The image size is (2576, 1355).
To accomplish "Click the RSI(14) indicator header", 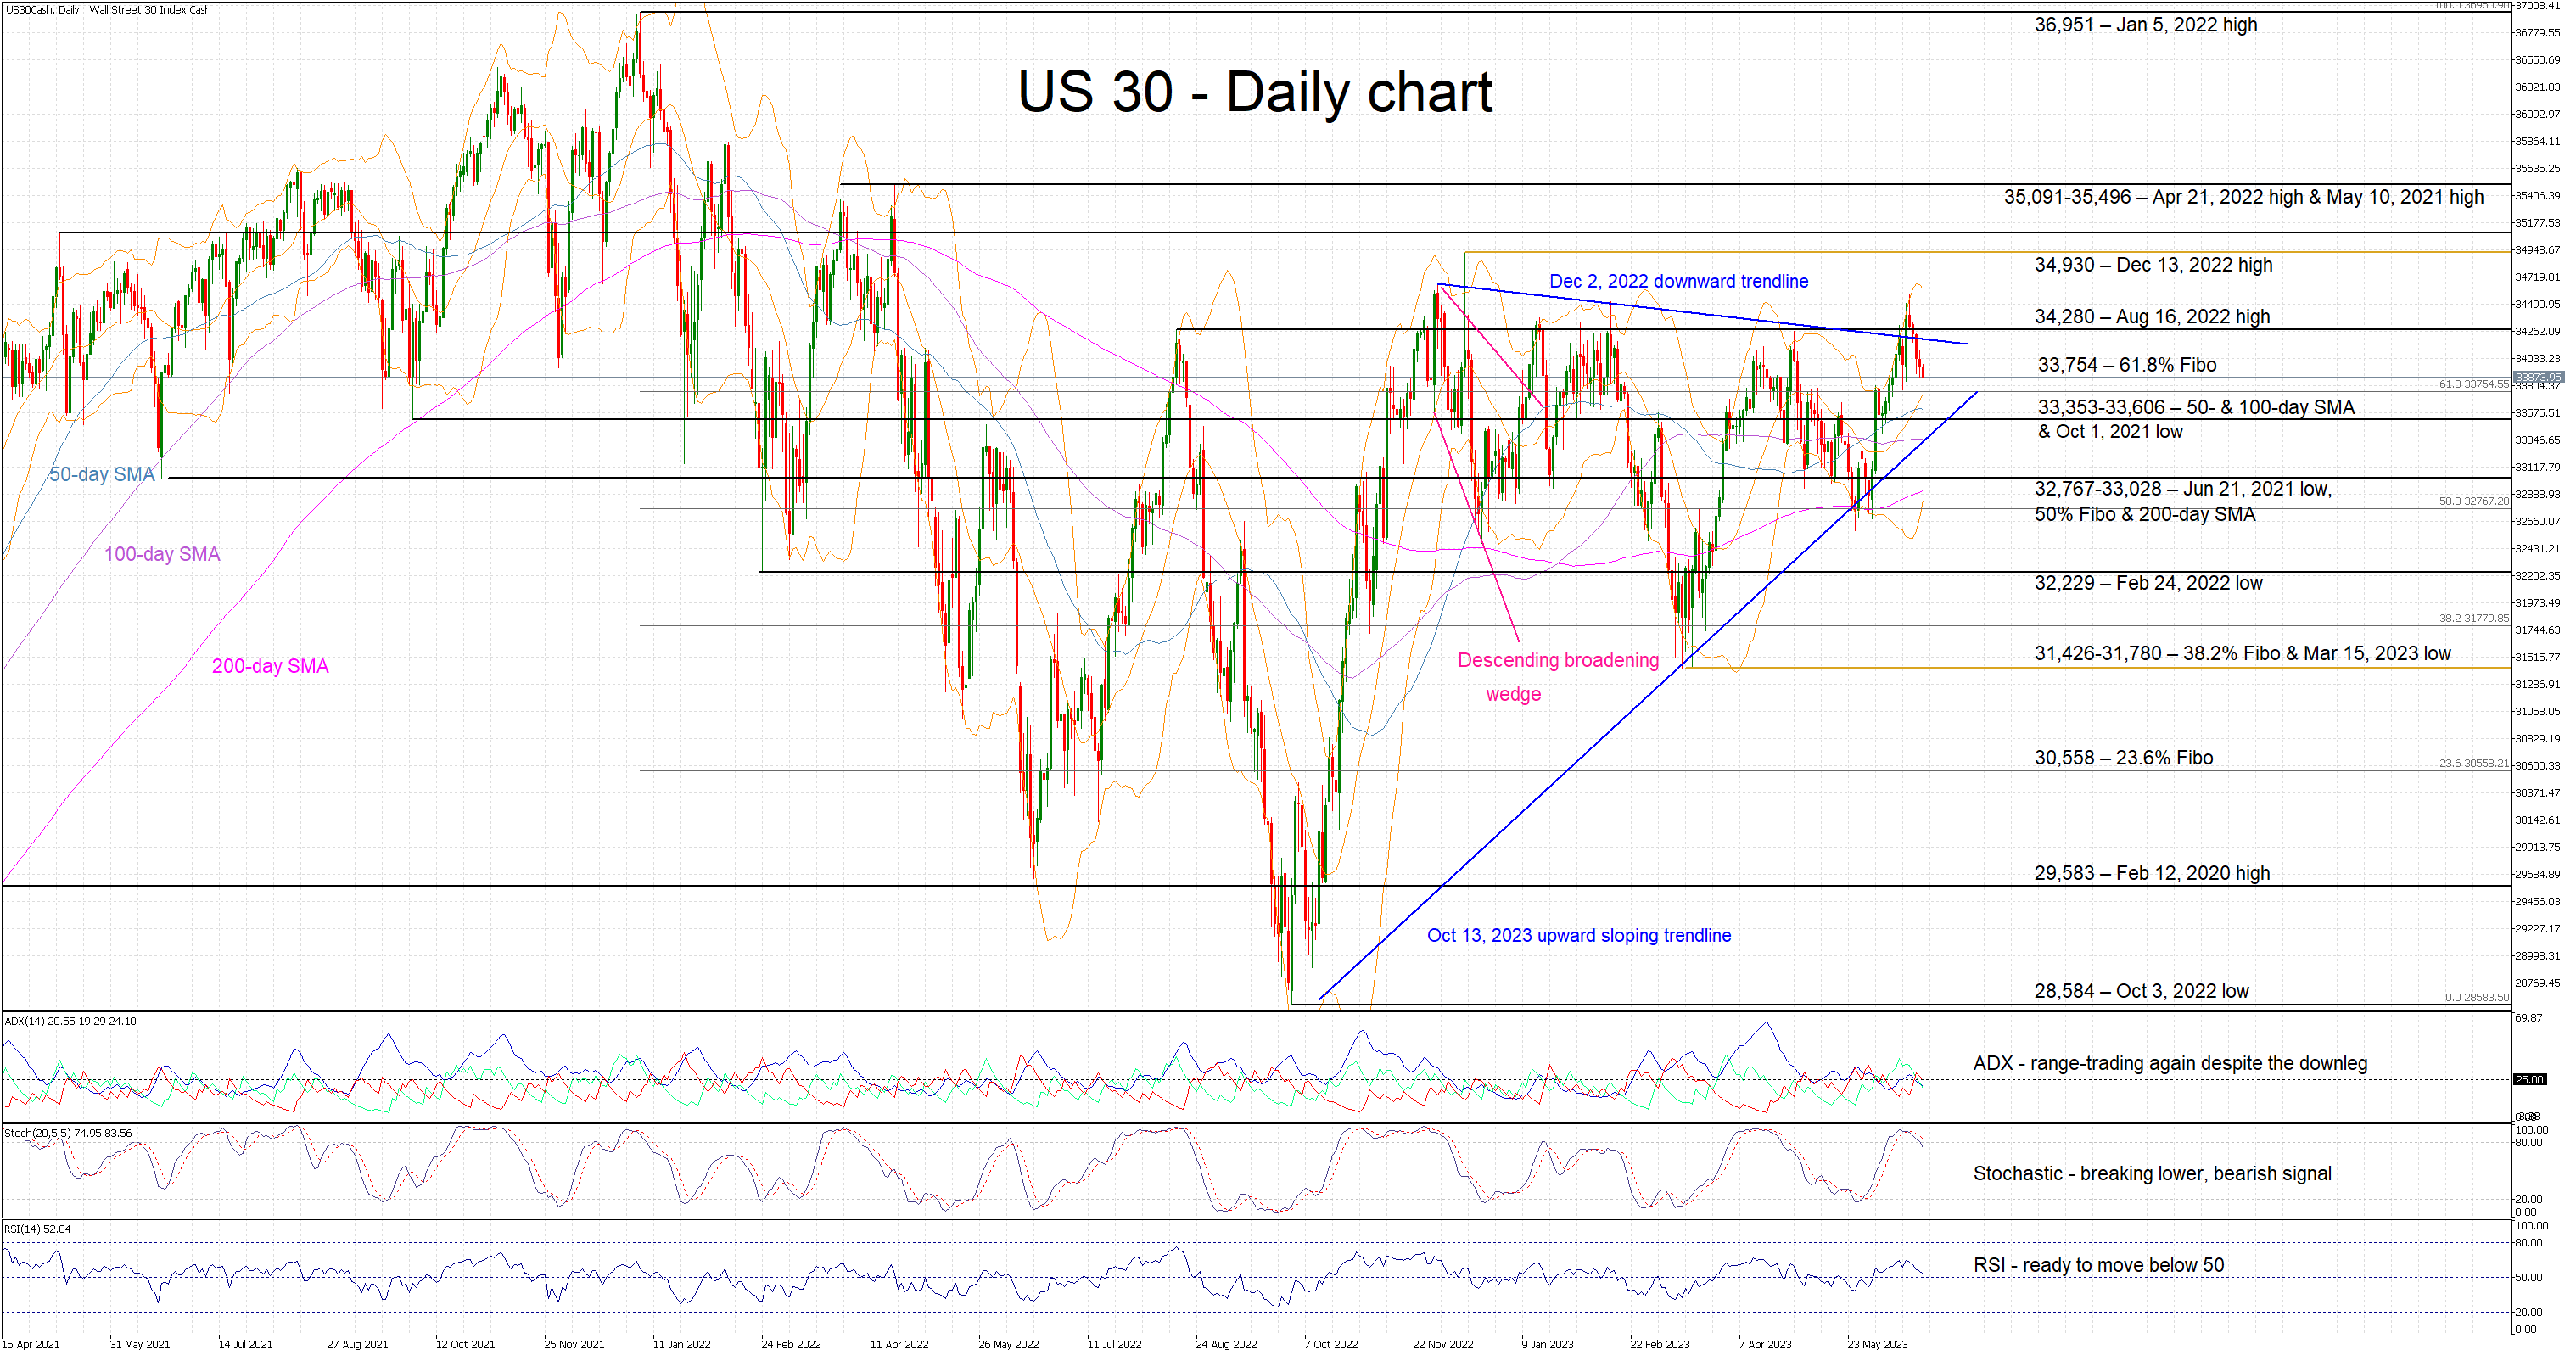I will click(x=38, y=1229).
